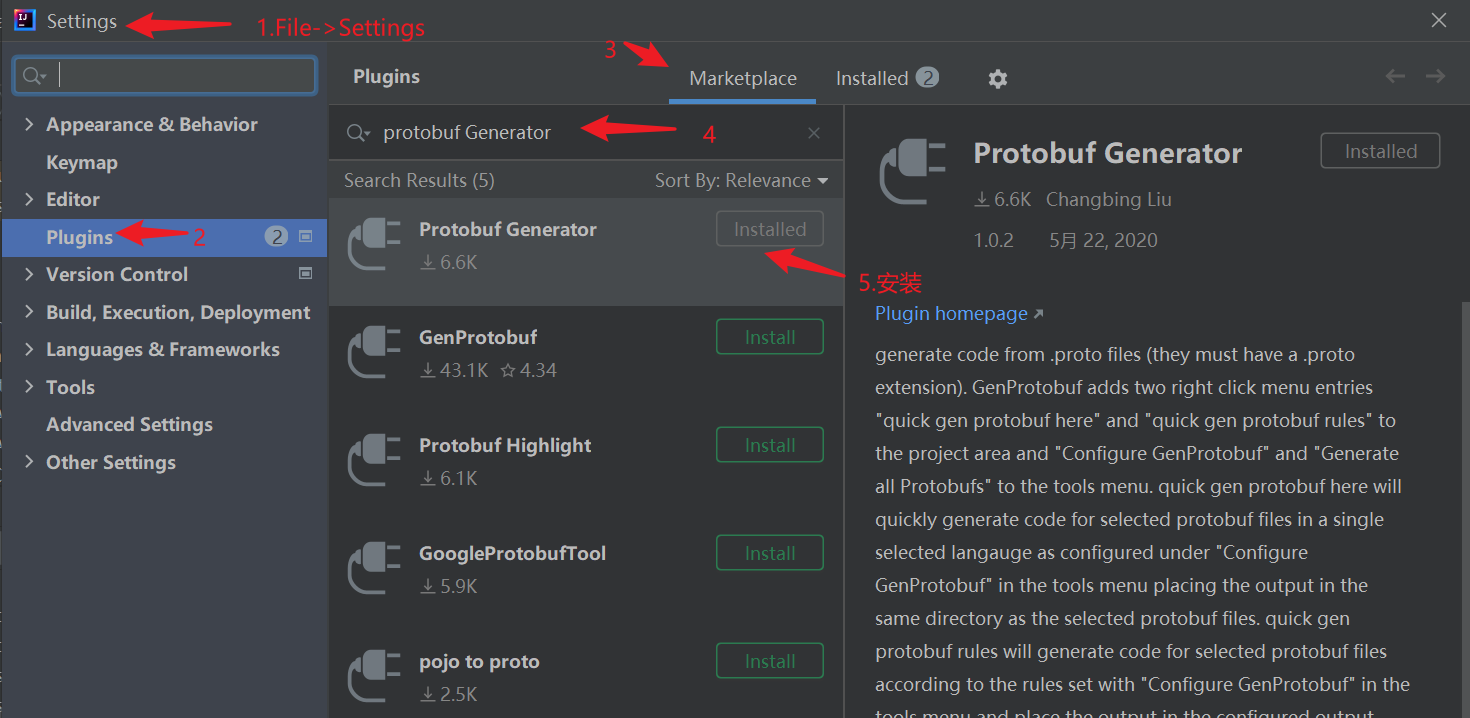Expand the Editor settings tree
The image size is (1470, 718).
[28, 199]
